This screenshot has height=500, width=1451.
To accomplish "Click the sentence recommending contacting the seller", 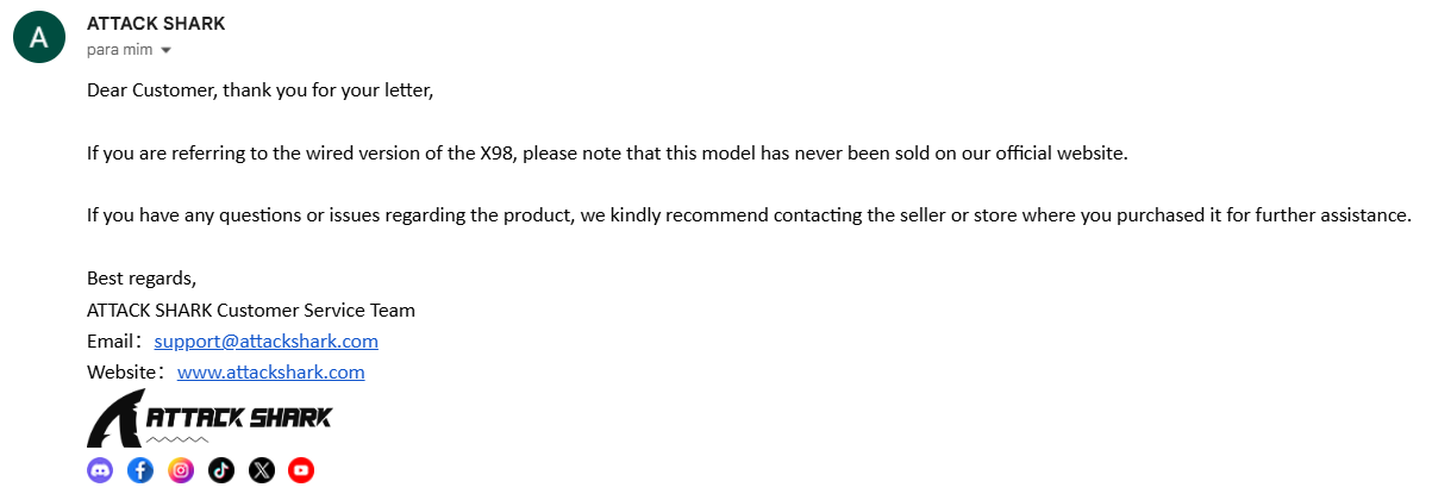I will coord(749,215).
